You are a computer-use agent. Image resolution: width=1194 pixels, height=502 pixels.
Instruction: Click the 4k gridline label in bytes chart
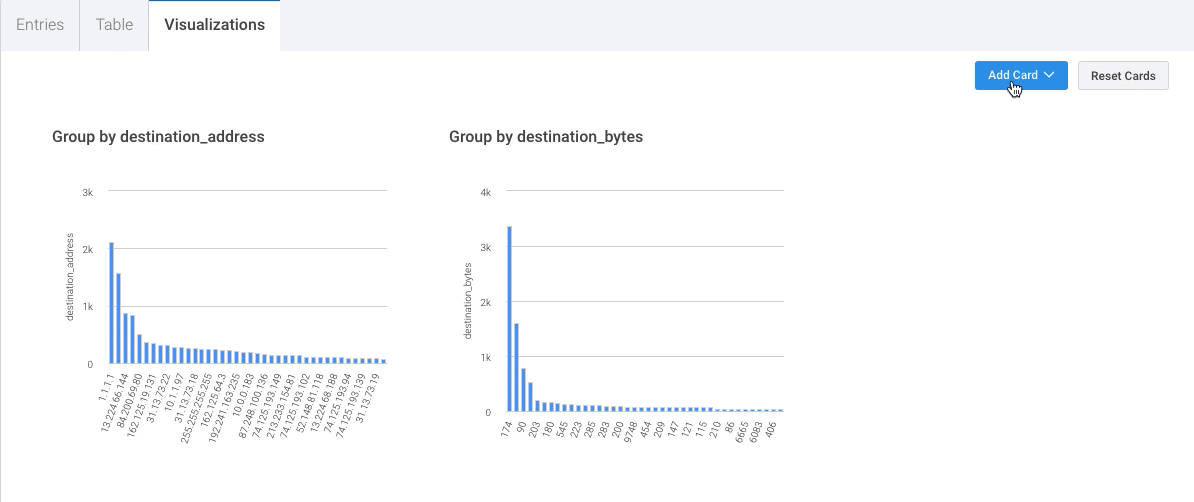click(x=486, y=192)
